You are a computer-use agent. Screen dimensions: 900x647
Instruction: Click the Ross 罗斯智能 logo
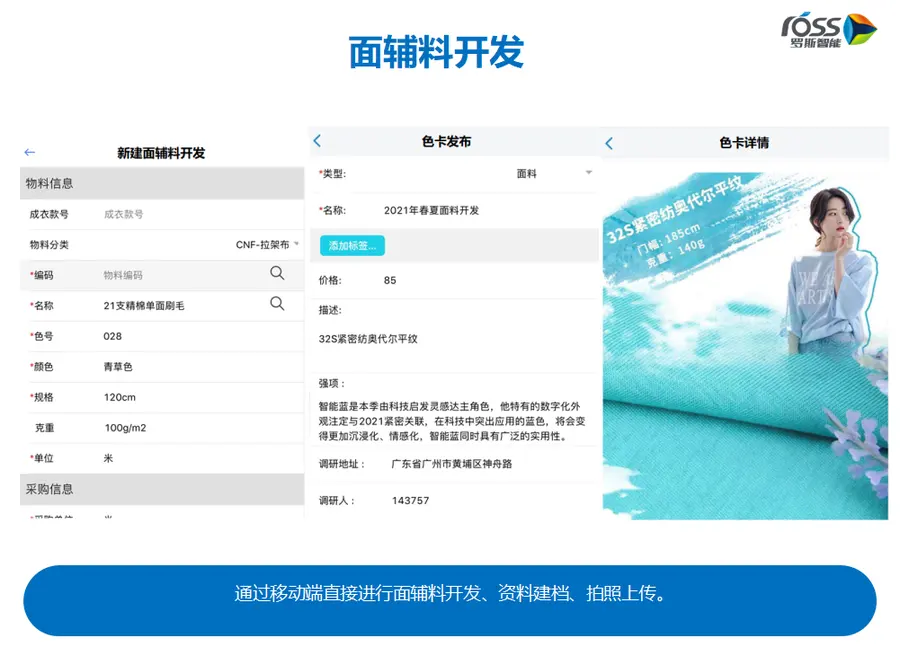(829, 30)
